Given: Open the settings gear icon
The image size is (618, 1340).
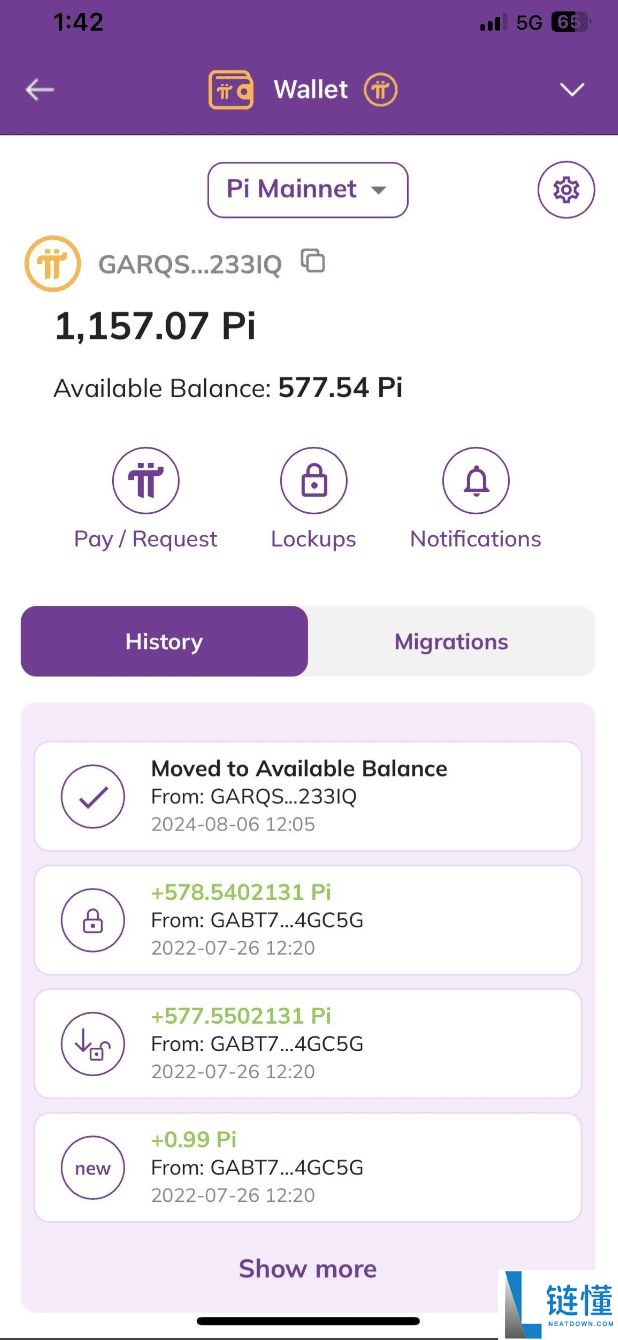Looking at the screenshot, I should (566, 190).
